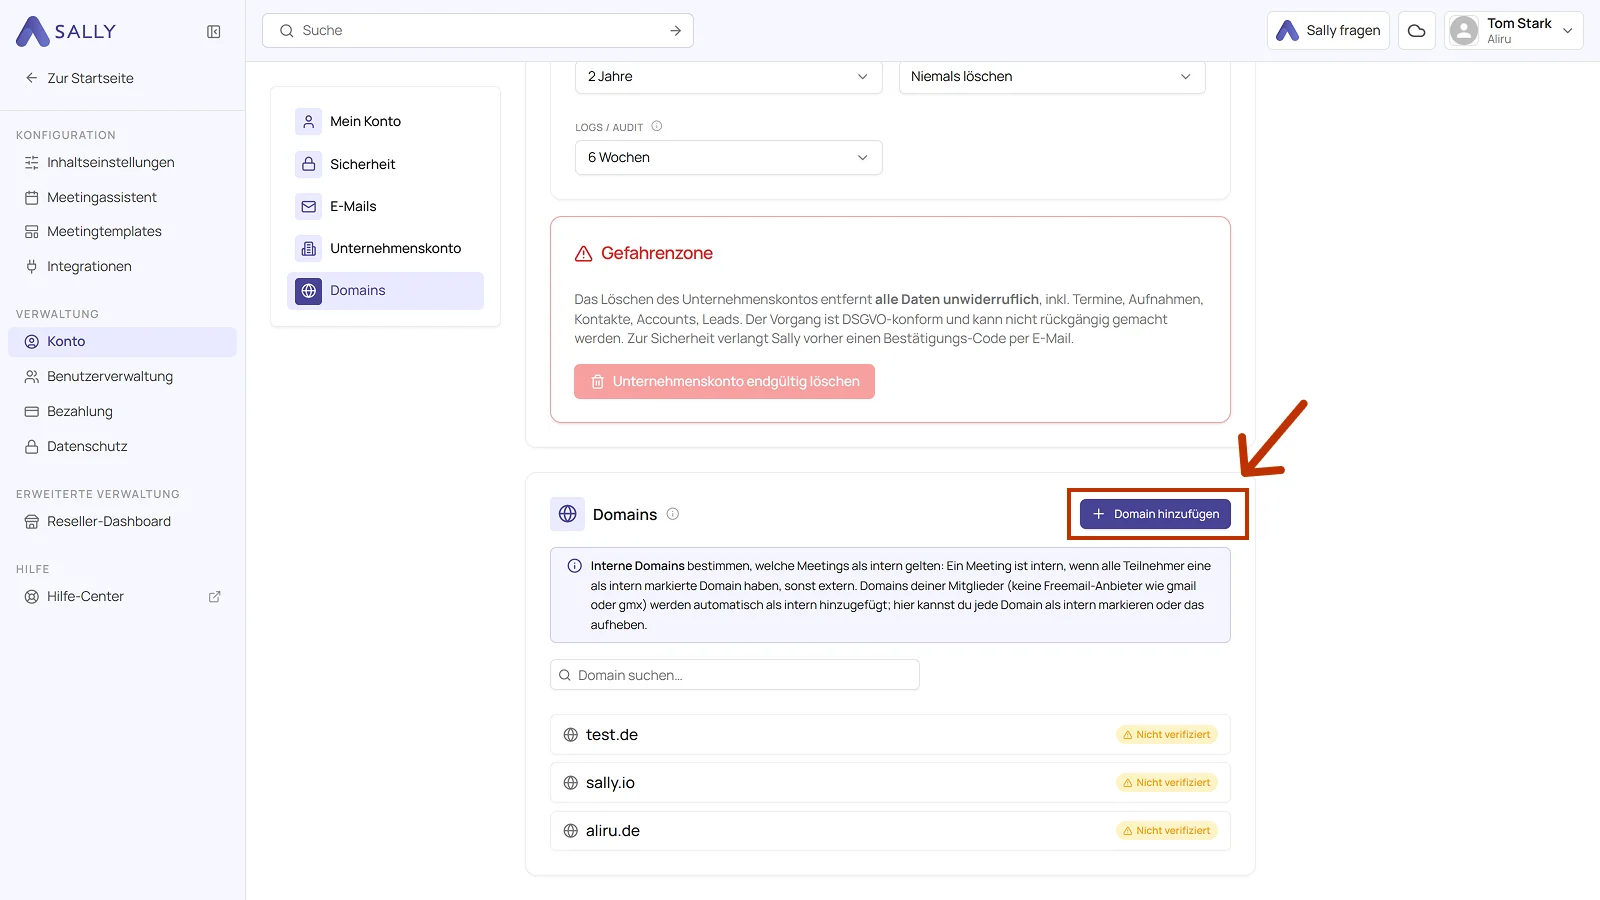Open the 2 Jahre retention dropdown
1600x900 pixels.
click(x=728, y=77)
